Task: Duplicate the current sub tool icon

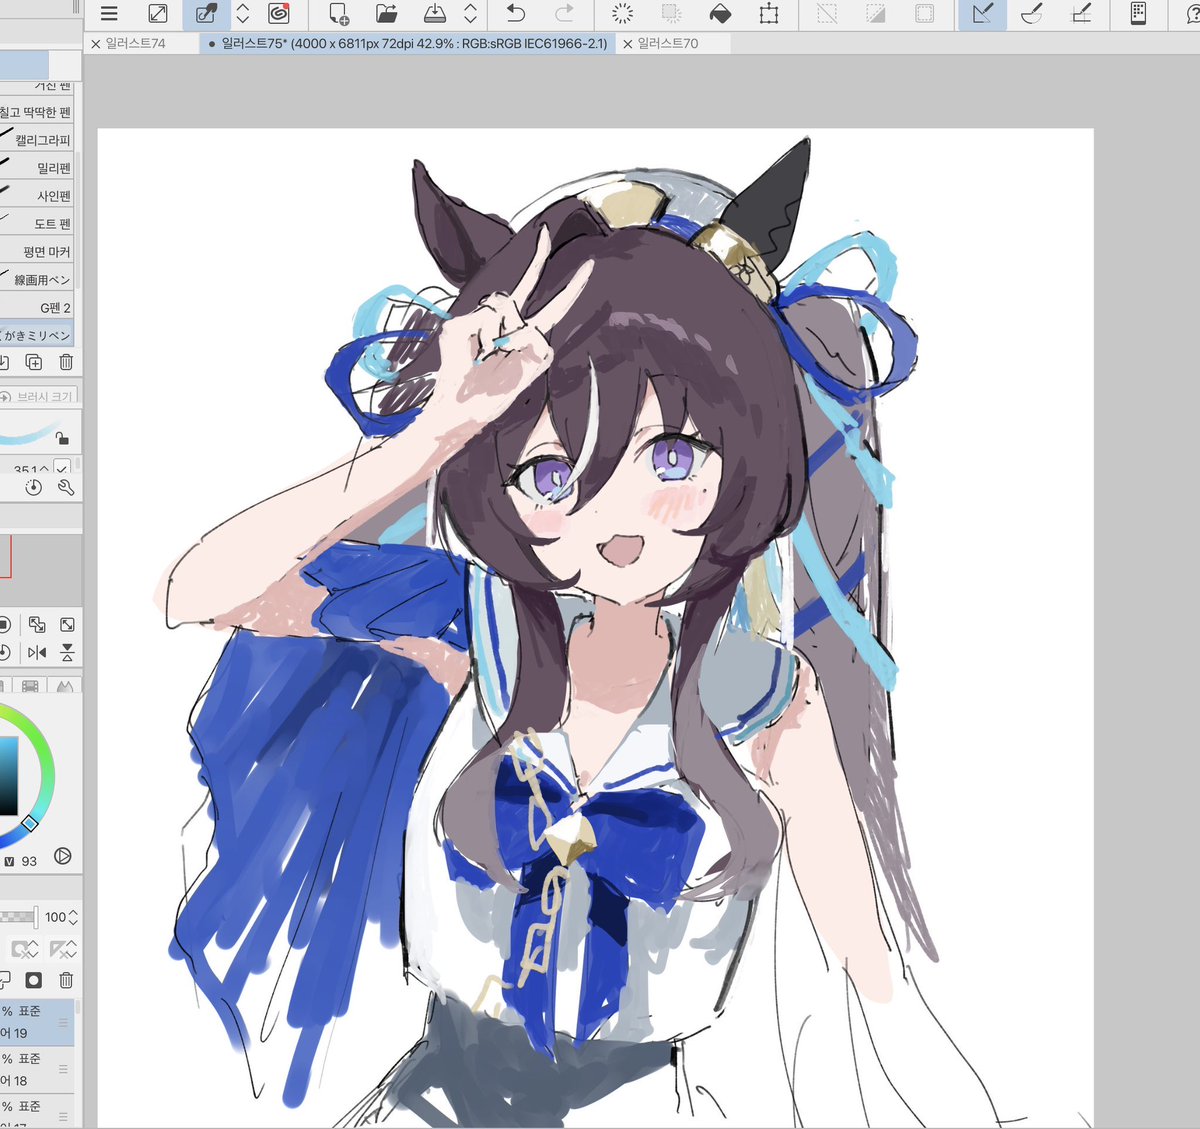Action: click(x=33, y=362)
